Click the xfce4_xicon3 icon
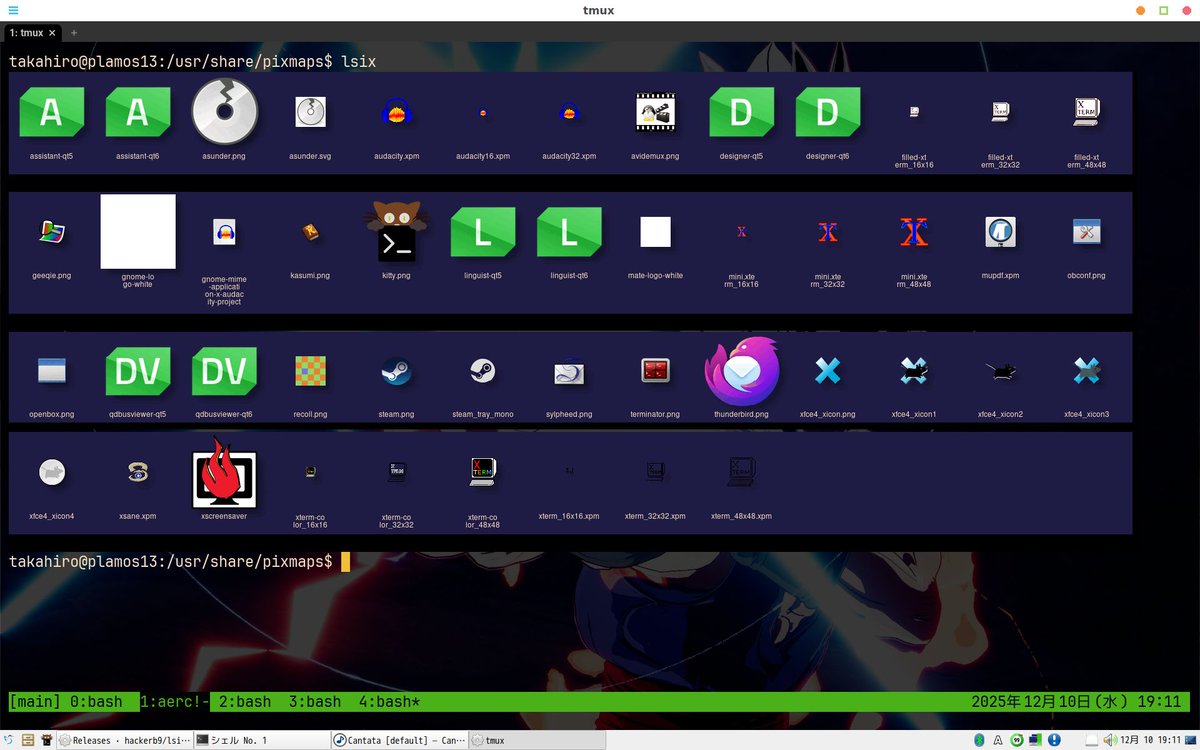 click(x=1087, y=371)
